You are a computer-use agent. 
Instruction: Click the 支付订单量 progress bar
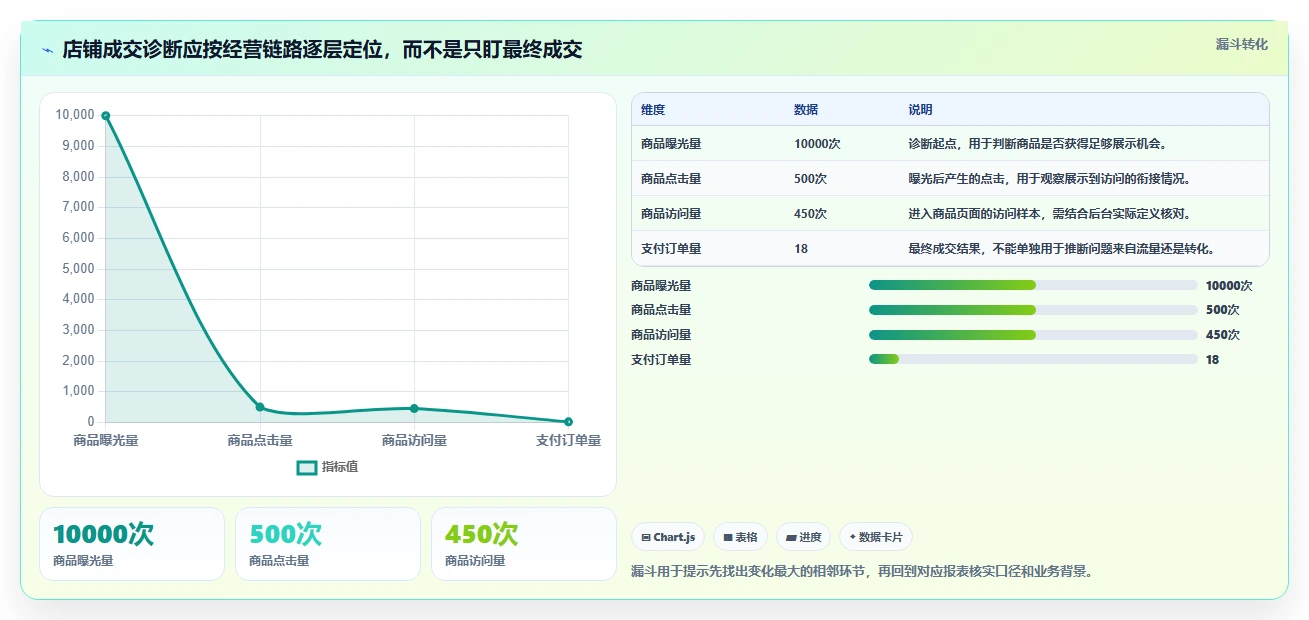pyautogui.click(x=1033, y=359)
